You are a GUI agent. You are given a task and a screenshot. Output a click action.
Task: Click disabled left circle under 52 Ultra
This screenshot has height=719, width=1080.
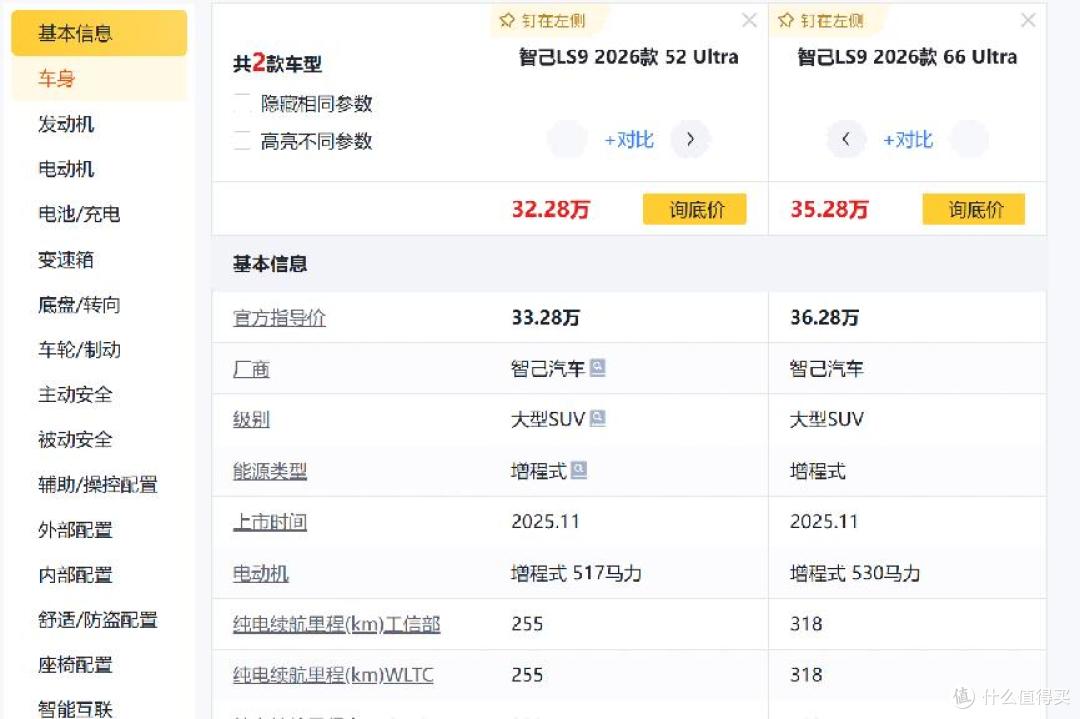(x=567, y=140)
